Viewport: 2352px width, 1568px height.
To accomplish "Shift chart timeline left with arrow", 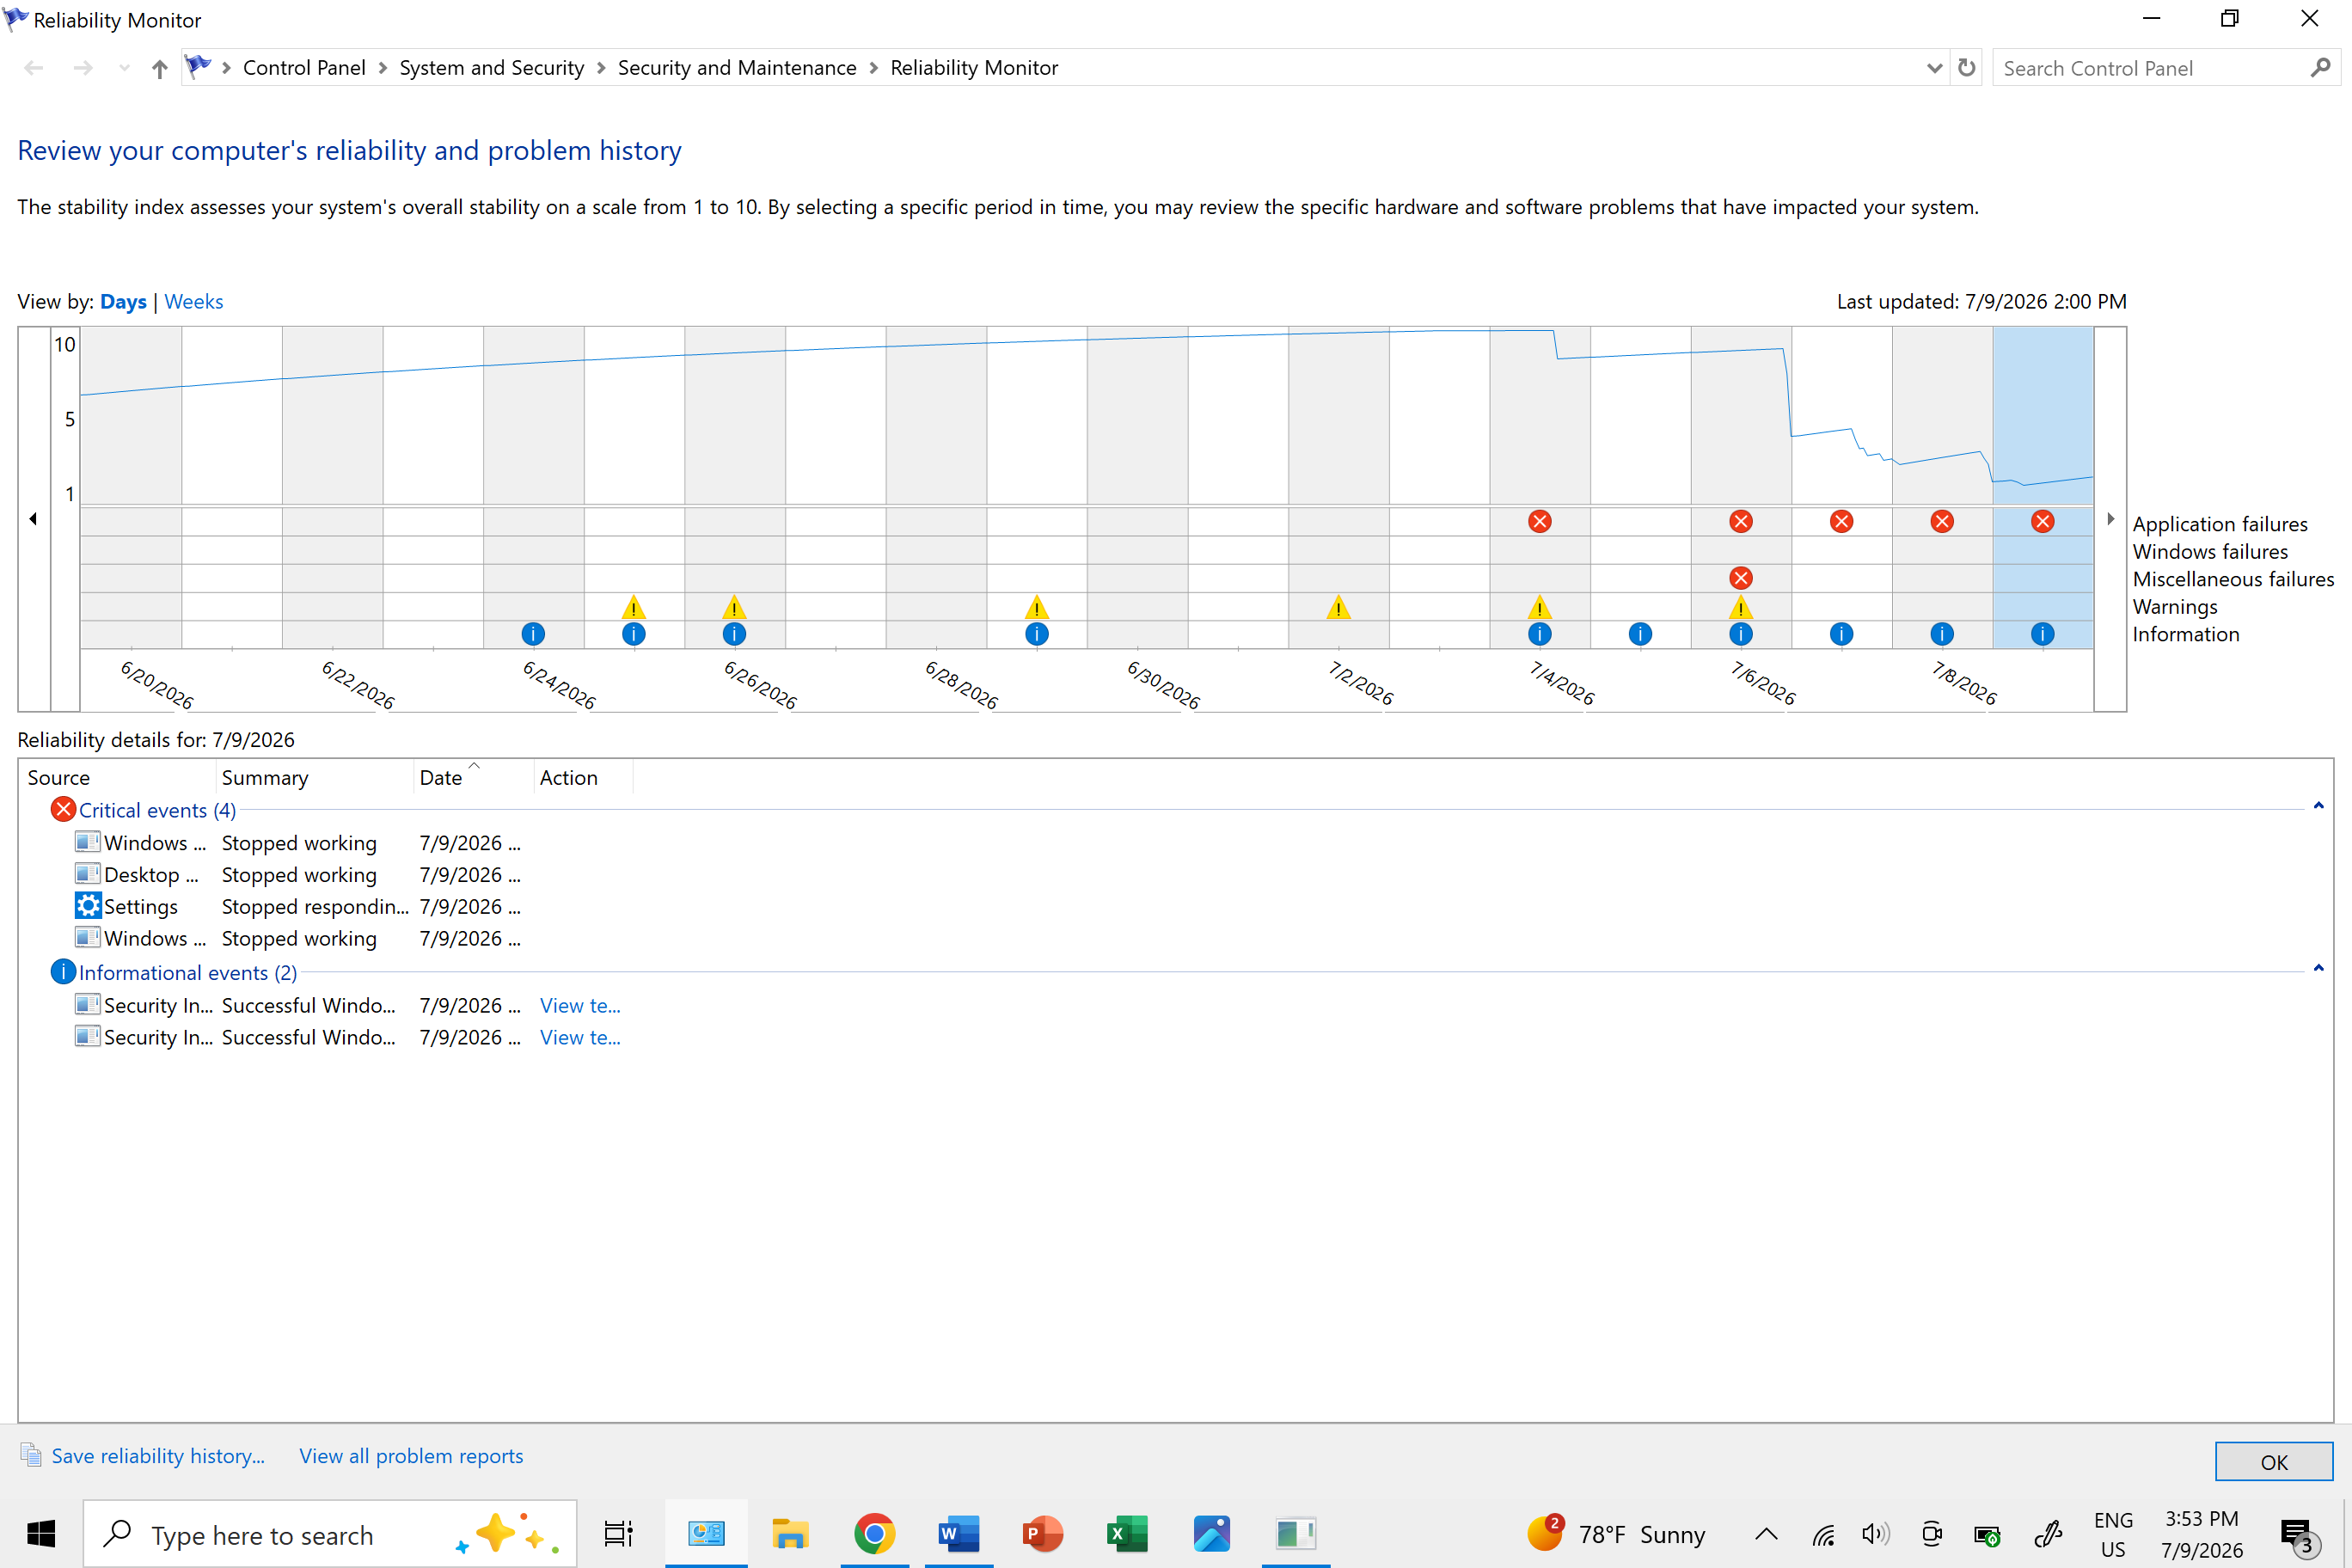I will coord(33,519).
